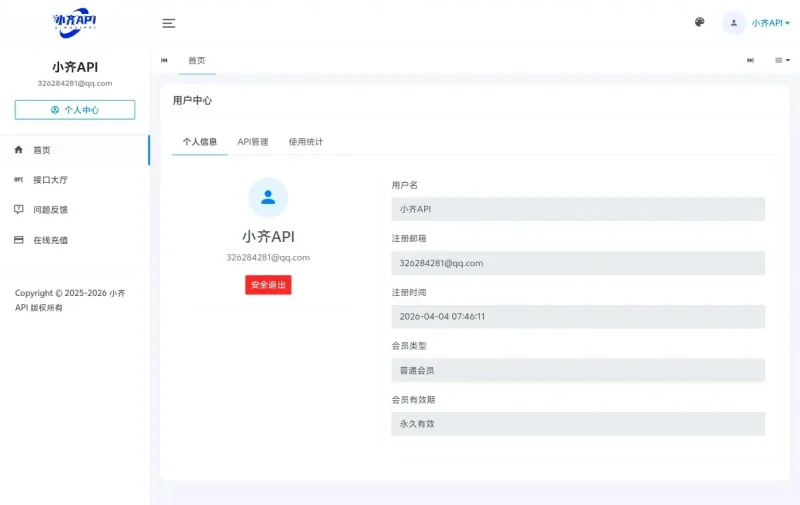Open the tab options dropdown menu
The height and width of the screenshot is (505, 800).
pyautogui.click(x=782, y=60)
